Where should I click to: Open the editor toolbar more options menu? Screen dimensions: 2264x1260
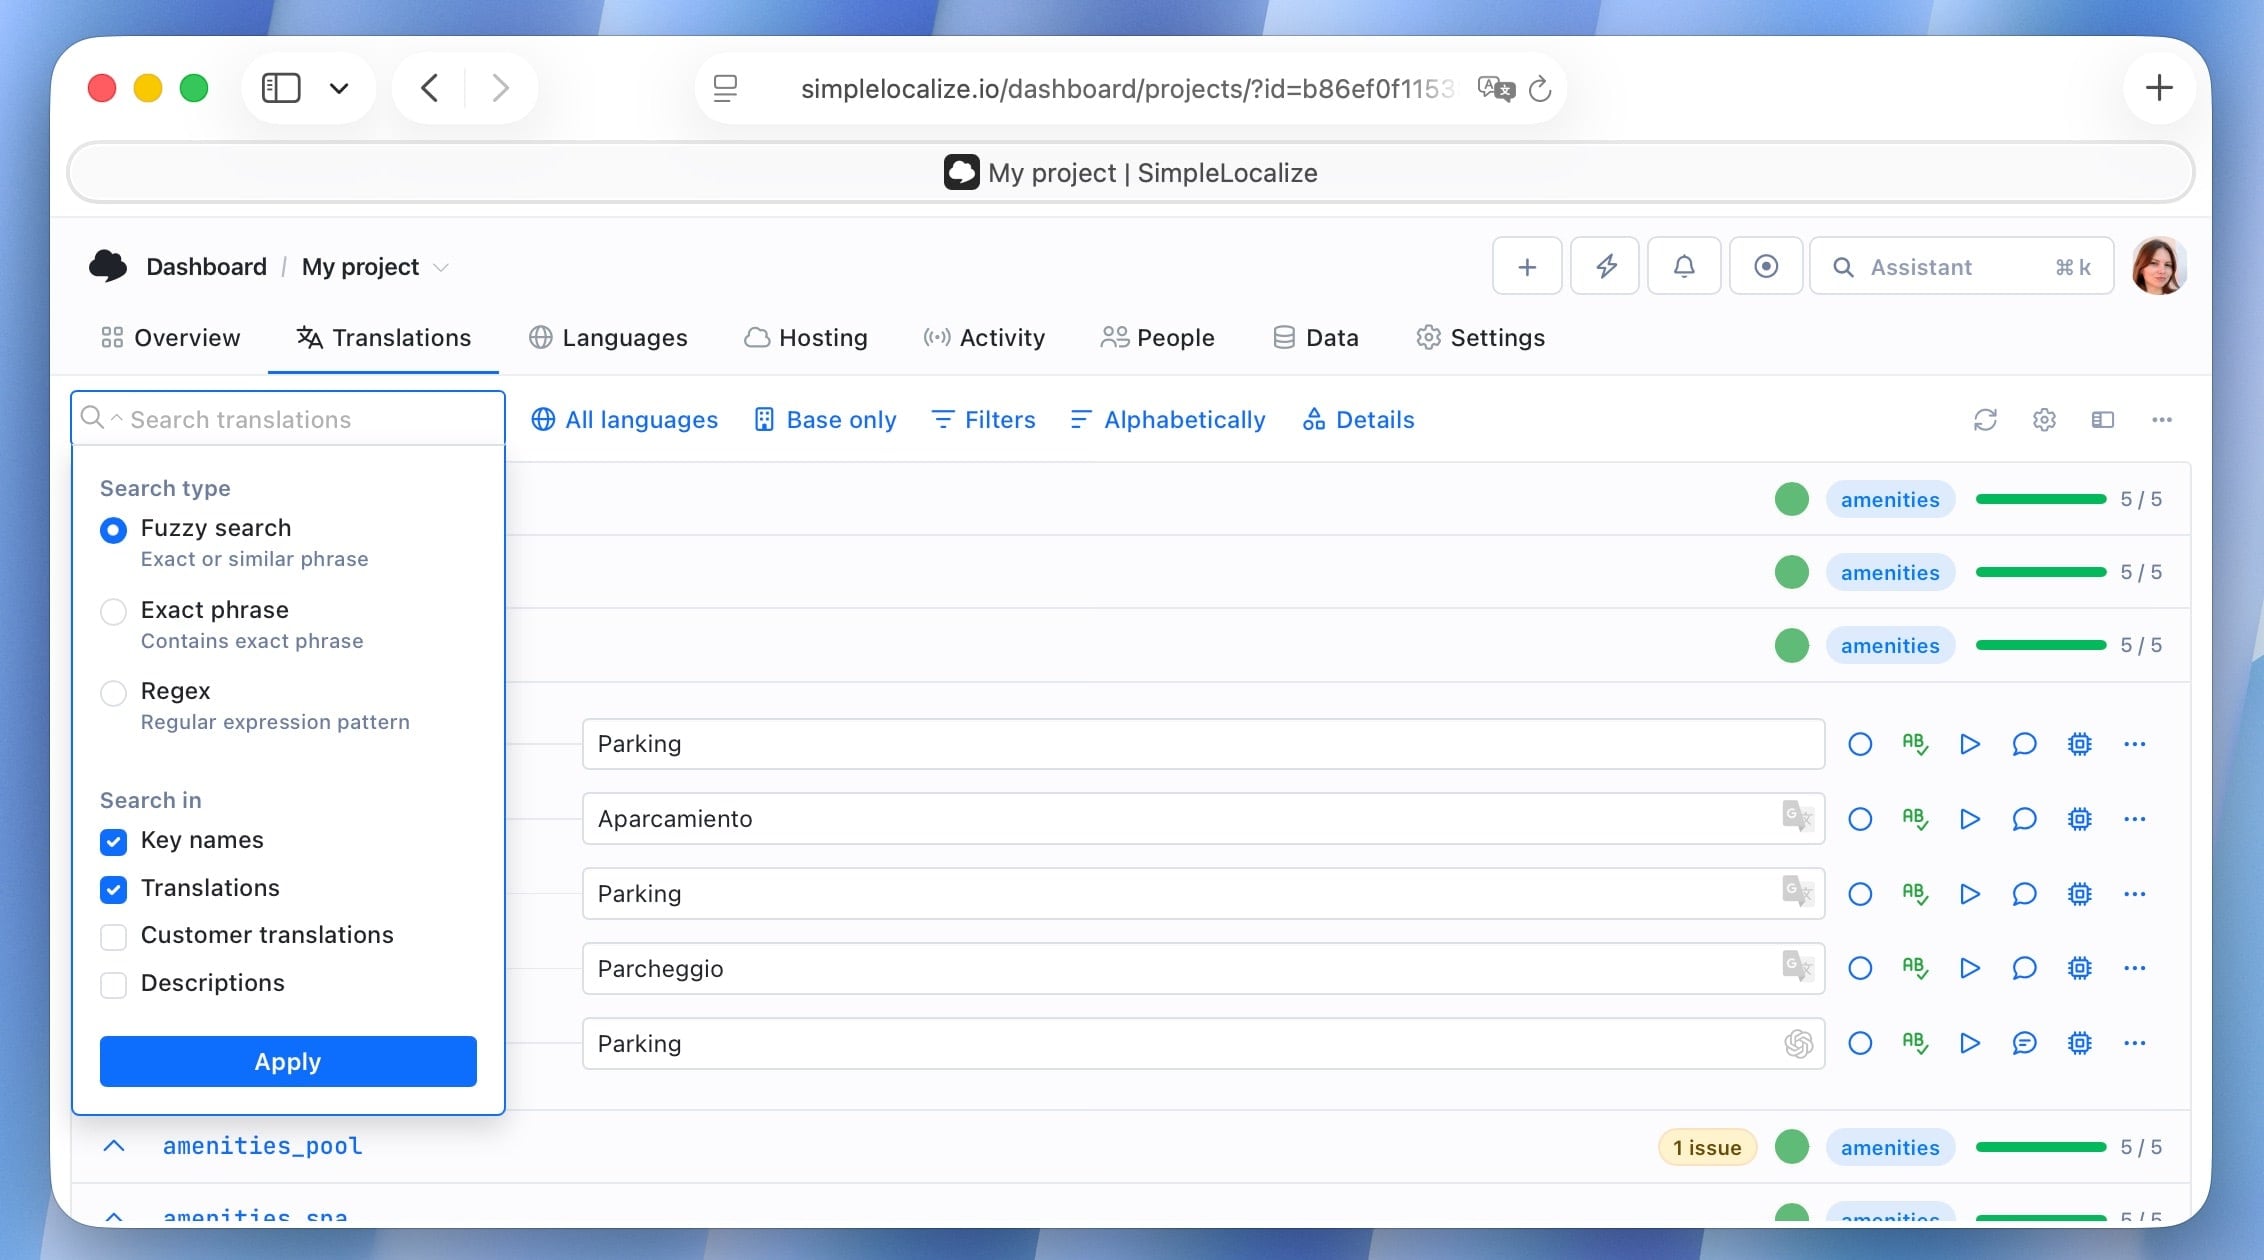[2162, 420]
